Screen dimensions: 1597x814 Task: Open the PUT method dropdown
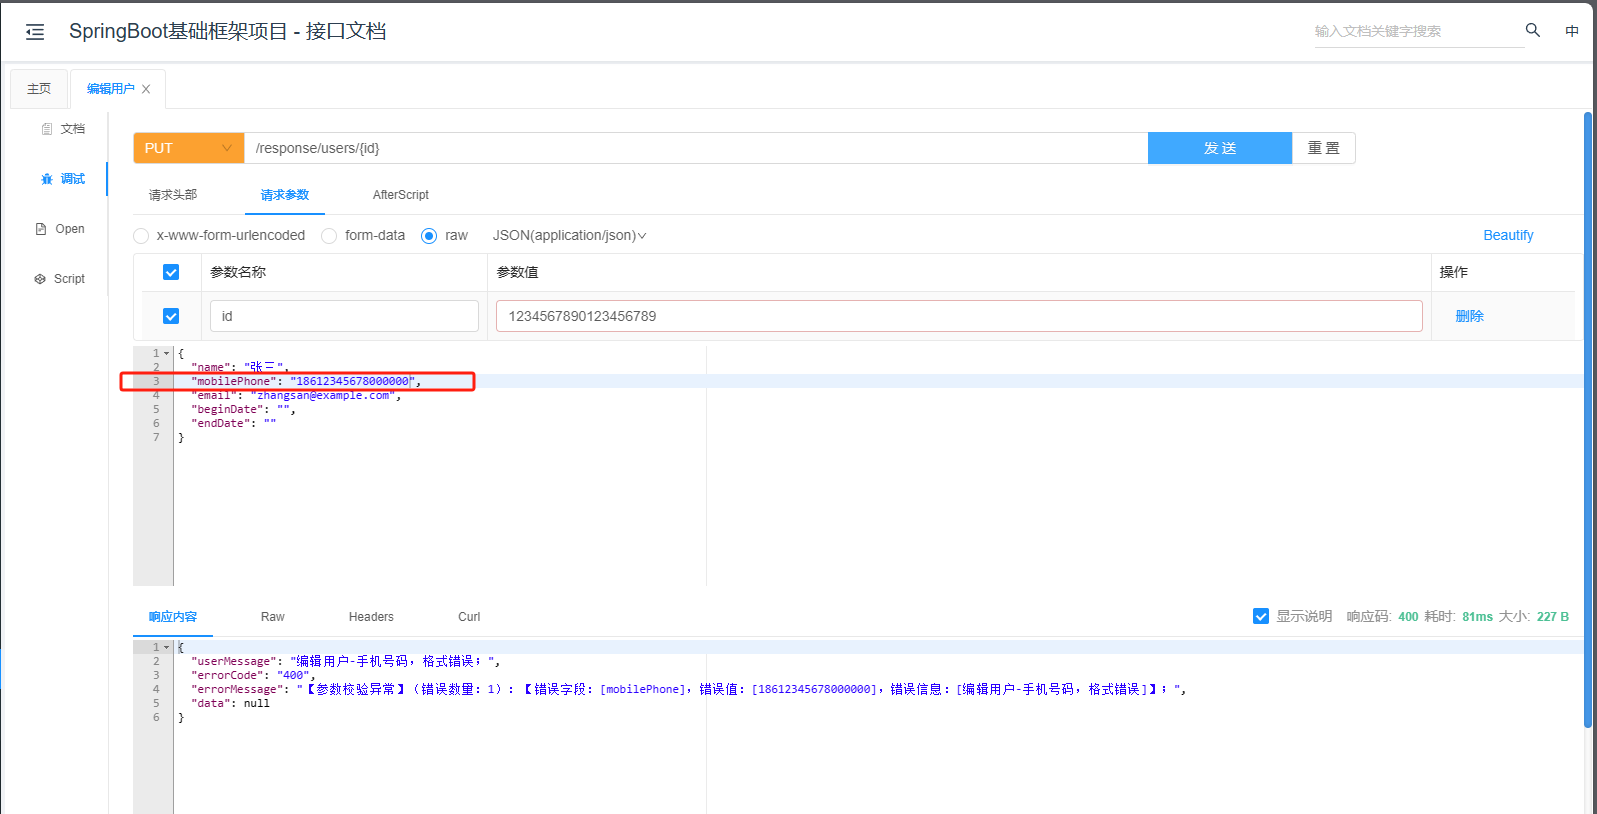(x=188, y=148)
